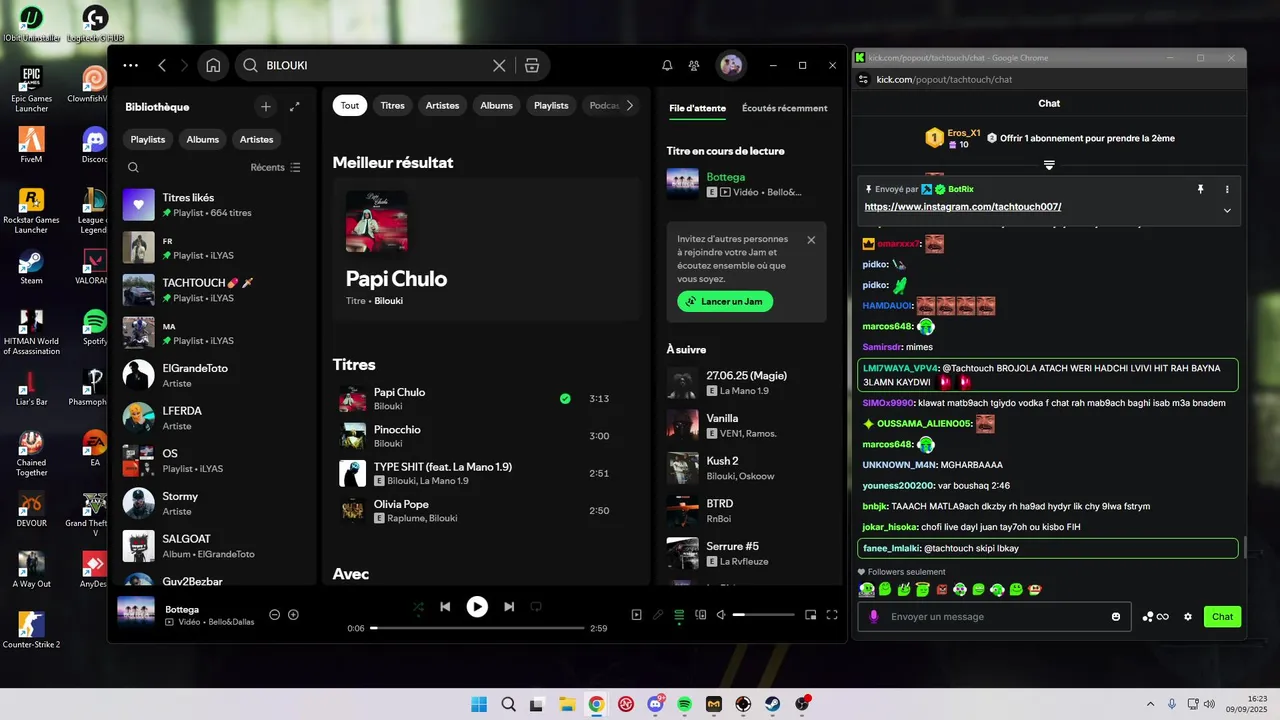
Task: Skip to the next track
Action: pos(509,606)
